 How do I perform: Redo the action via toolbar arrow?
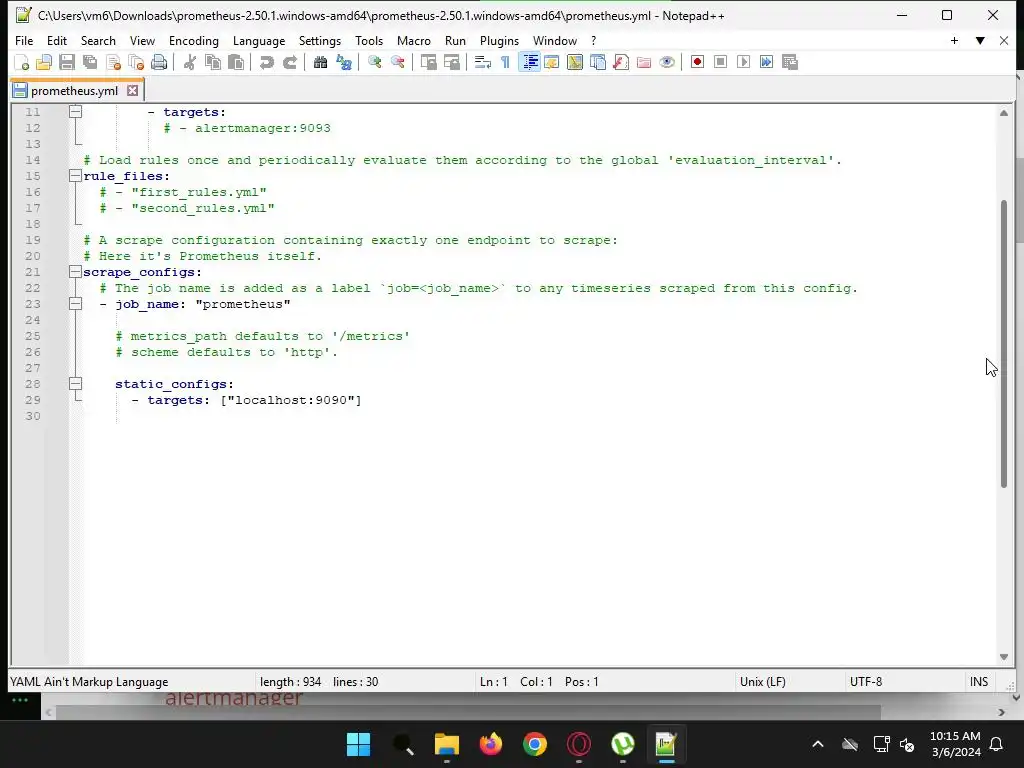[x=289, y=62]
